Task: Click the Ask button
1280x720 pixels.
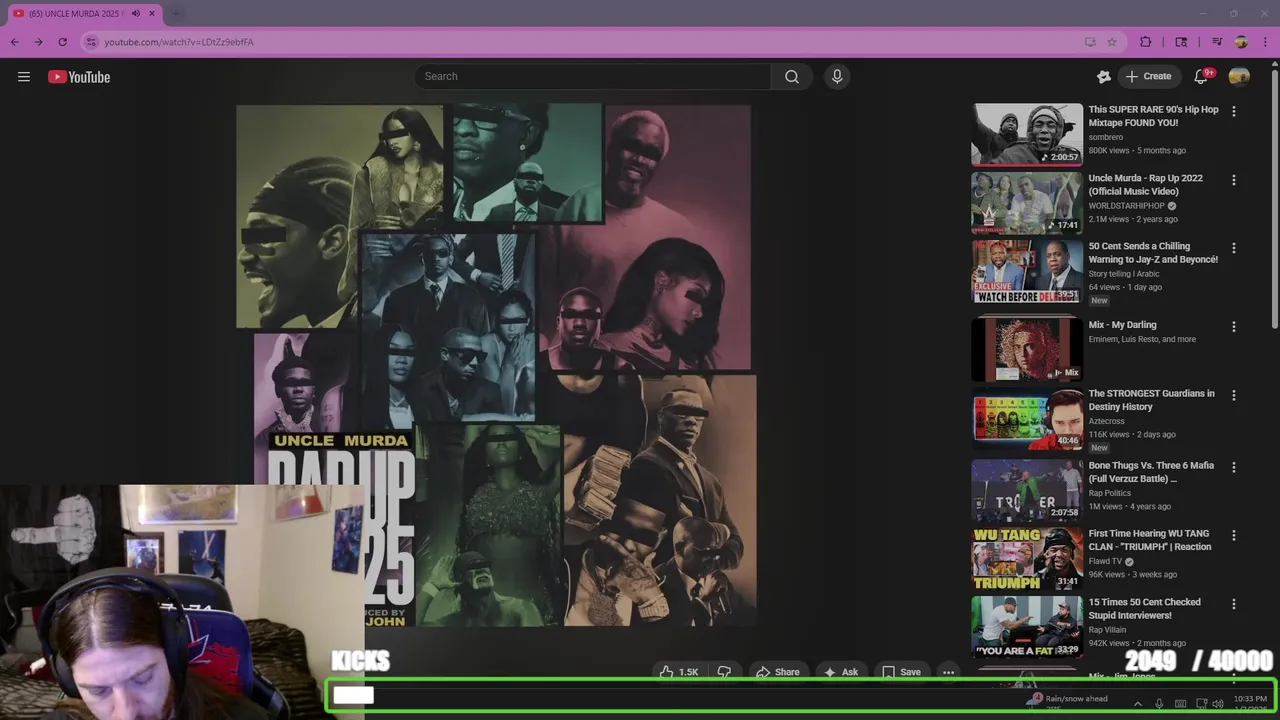Action: click(840, 672)
